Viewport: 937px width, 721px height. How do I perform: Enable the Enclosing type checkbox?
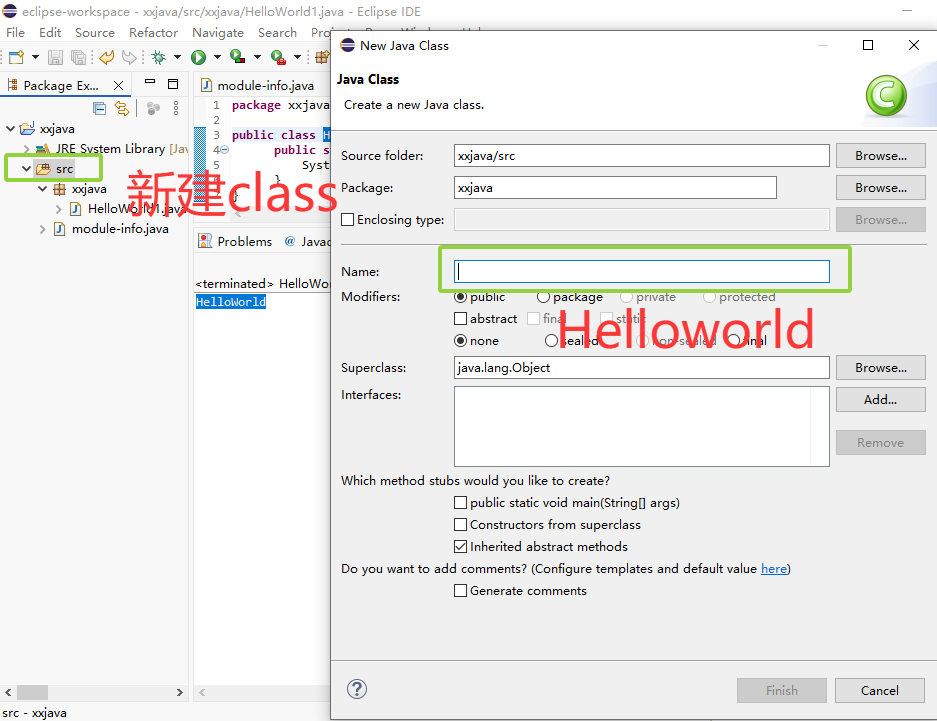tap(347, 219)
